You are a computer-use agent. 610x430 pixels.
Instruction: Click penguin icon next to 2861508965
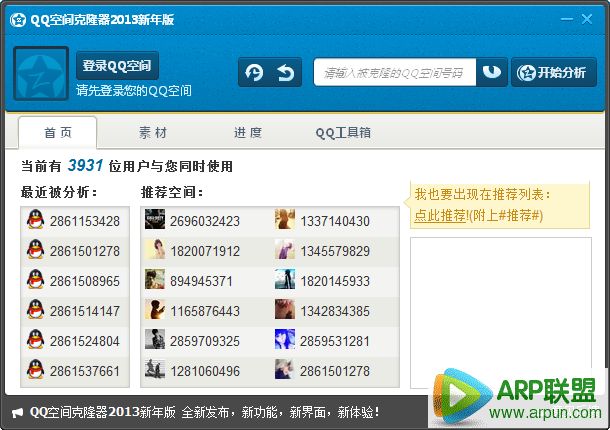pyautogui.click(x=35, y=279)
